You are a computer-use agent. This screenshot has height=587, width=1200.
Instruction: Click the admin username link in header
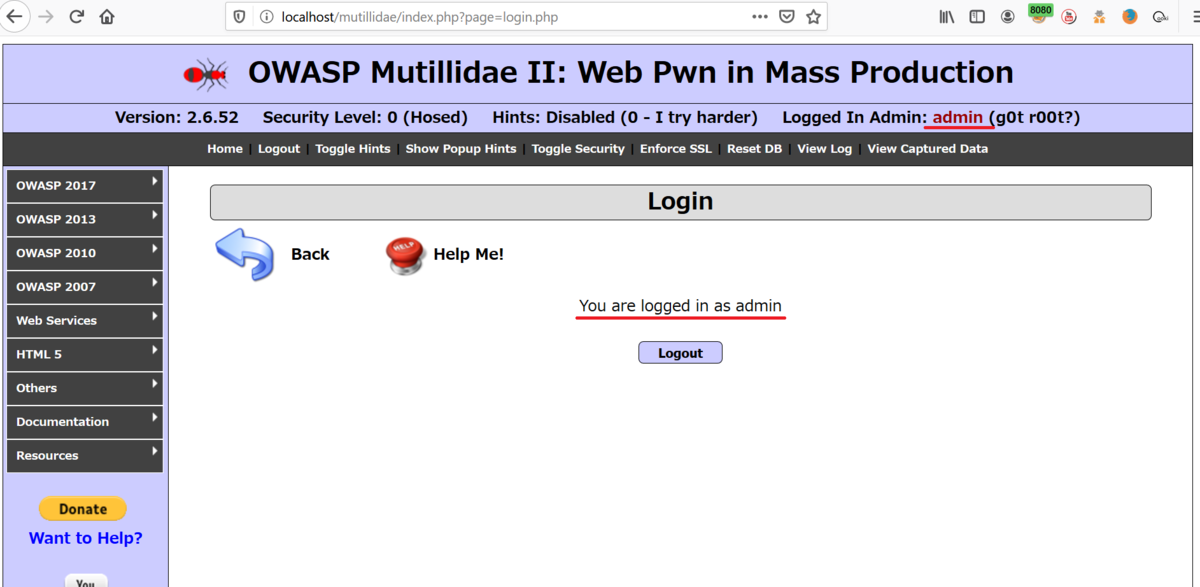(958, 117)
